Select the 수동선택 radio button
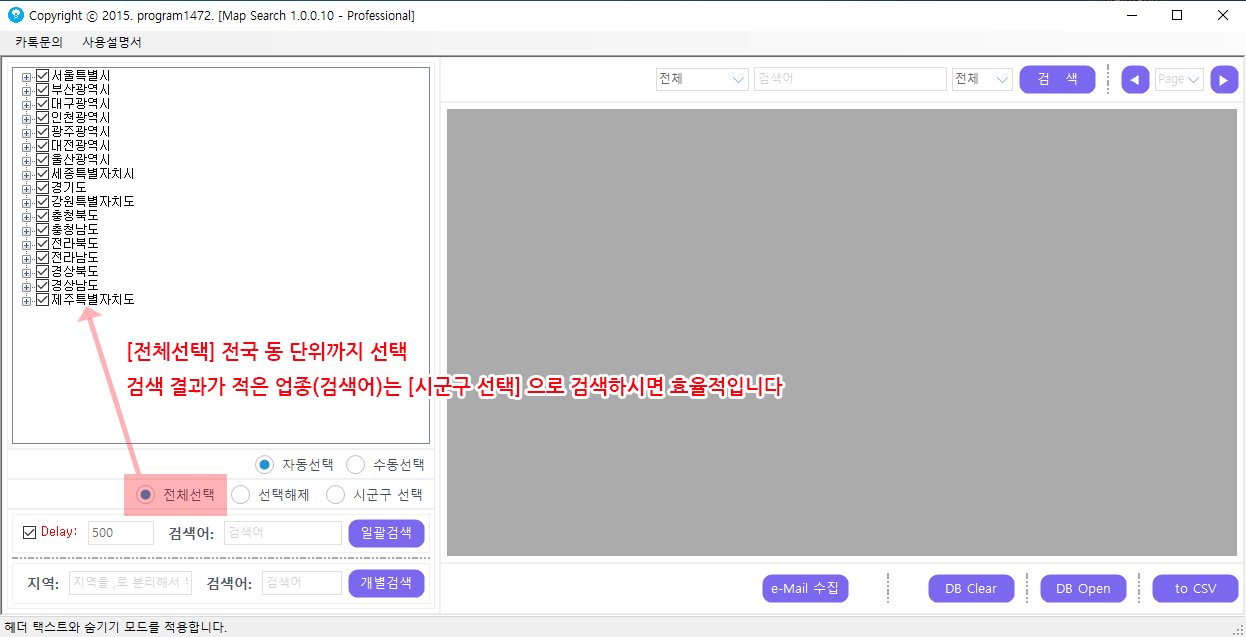Image resolution: width=1246 pixels, height=637 pixels. tap(355, 465)
